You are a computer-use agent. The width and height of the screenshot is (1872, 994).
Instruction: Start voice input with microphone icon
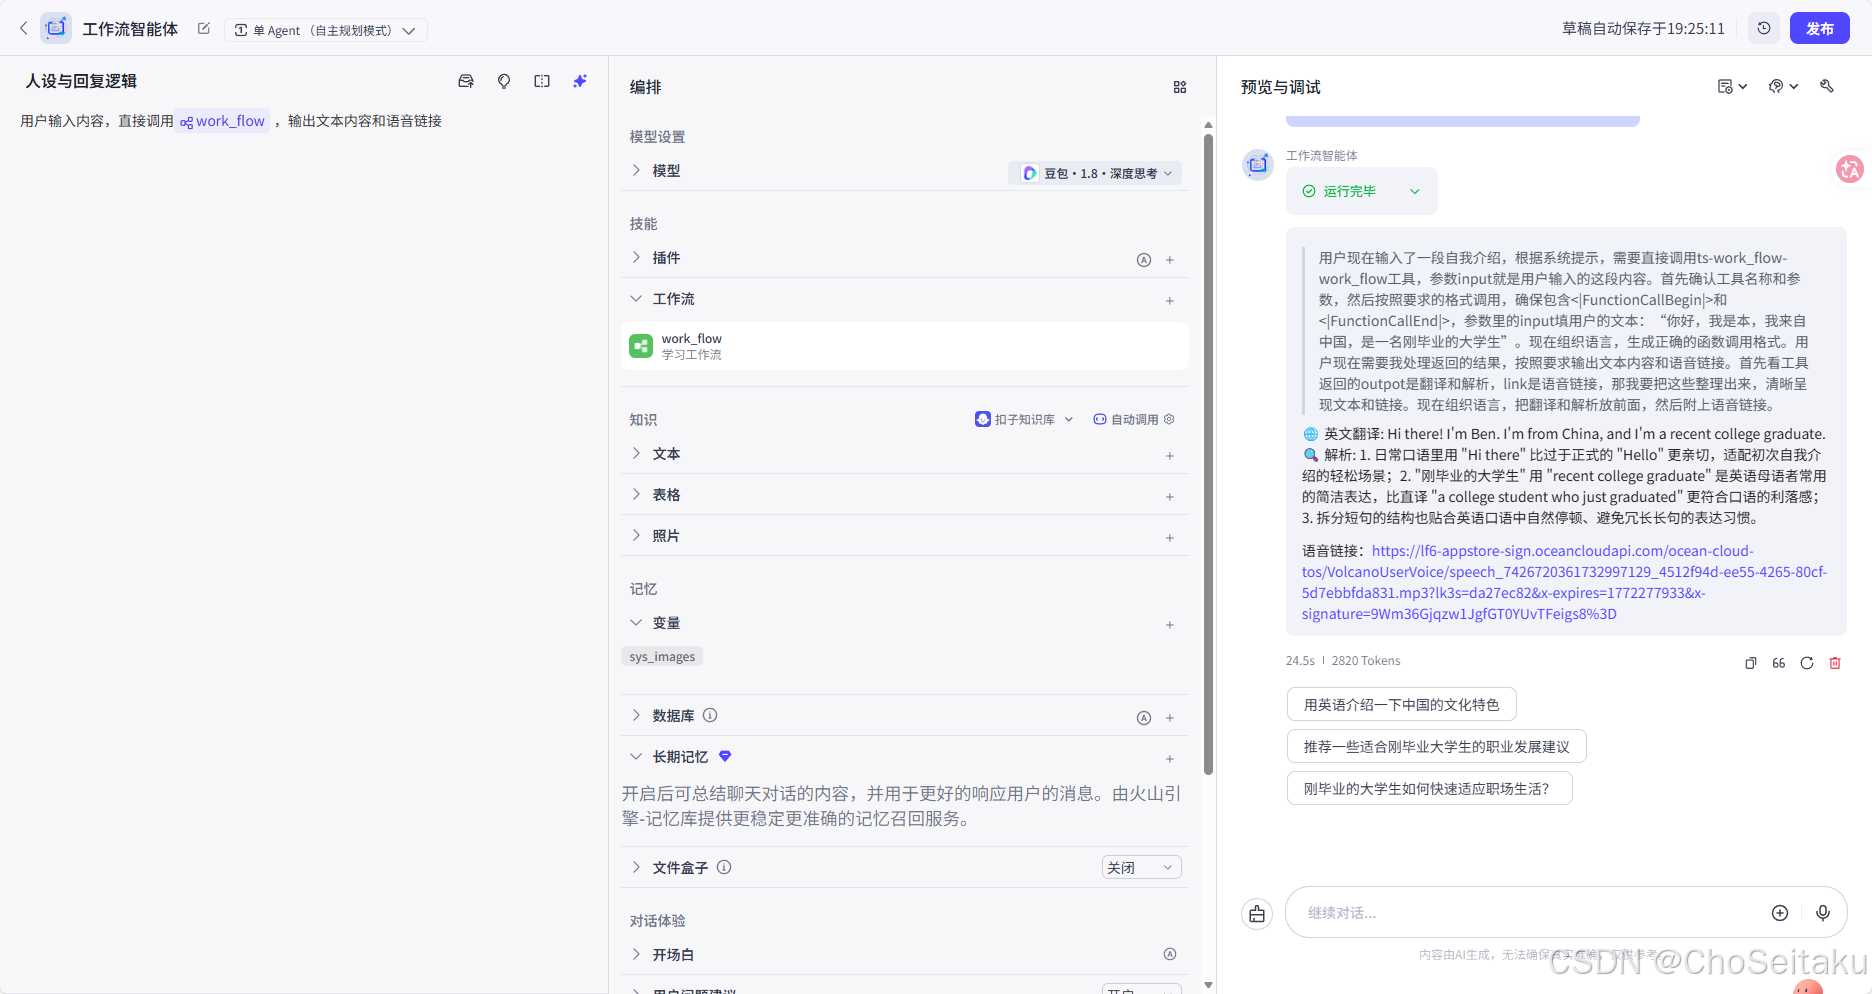point(1823,913)
